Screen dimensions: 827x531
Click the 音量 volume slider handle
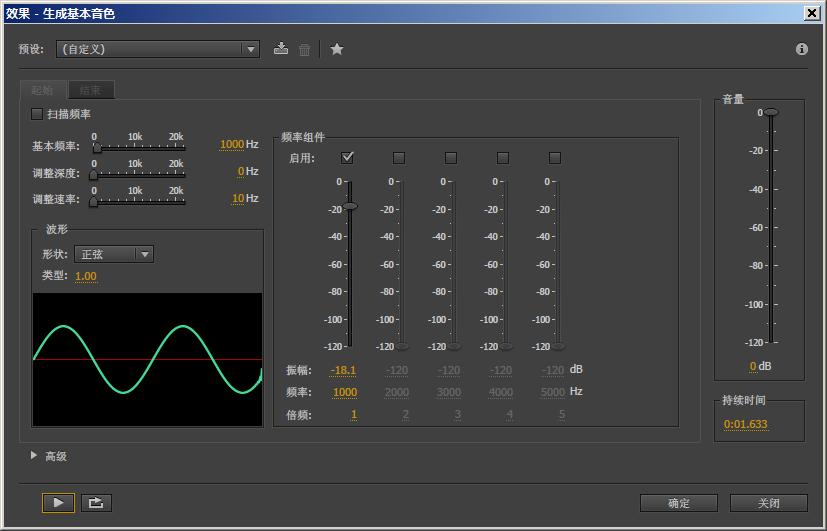[771, 112]
